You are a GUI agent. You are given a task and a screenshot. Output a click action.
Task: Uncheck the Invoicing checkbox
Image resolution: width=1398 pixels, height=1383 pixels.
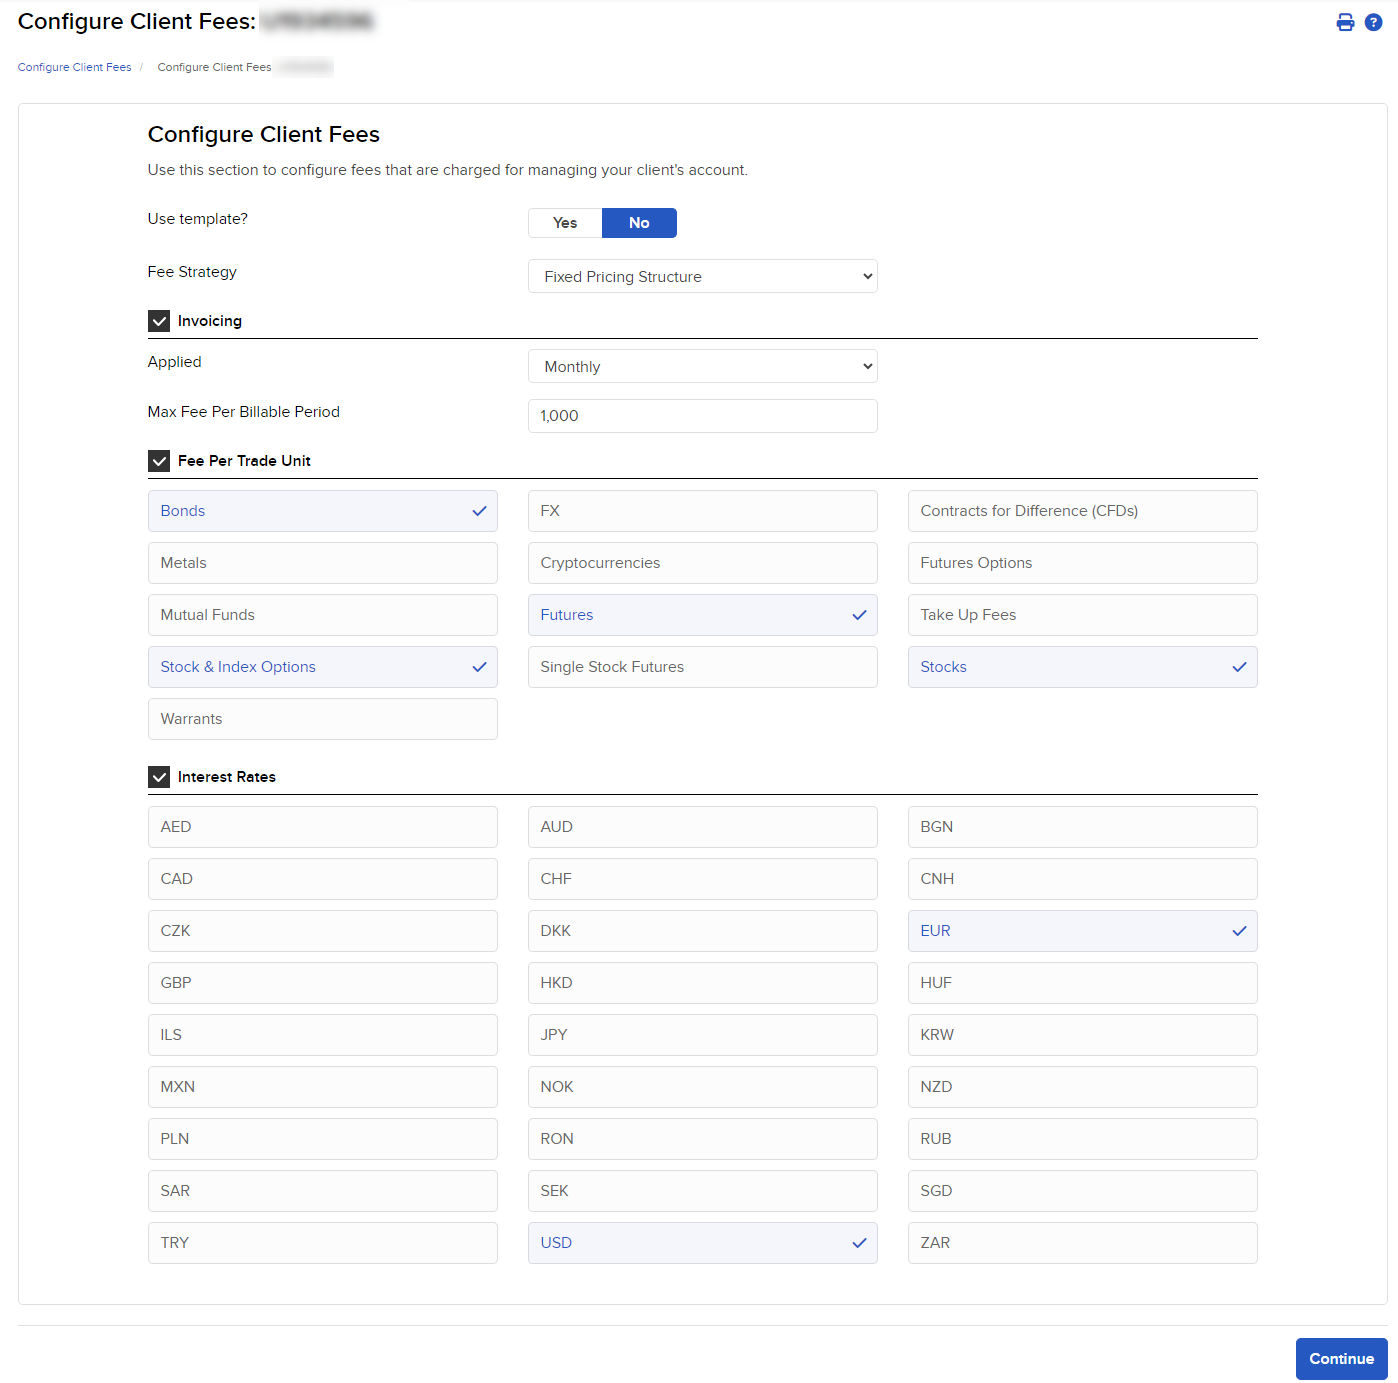click(x=159, y=321)
